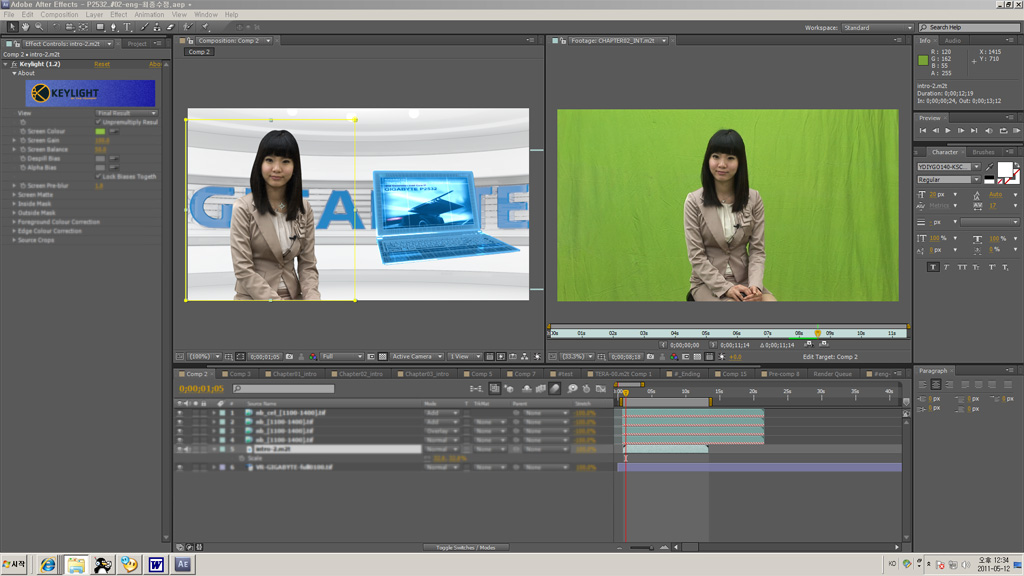1024x576 pixels.
Task: Reset the Keylight effect
Action: tap(102, 64)
